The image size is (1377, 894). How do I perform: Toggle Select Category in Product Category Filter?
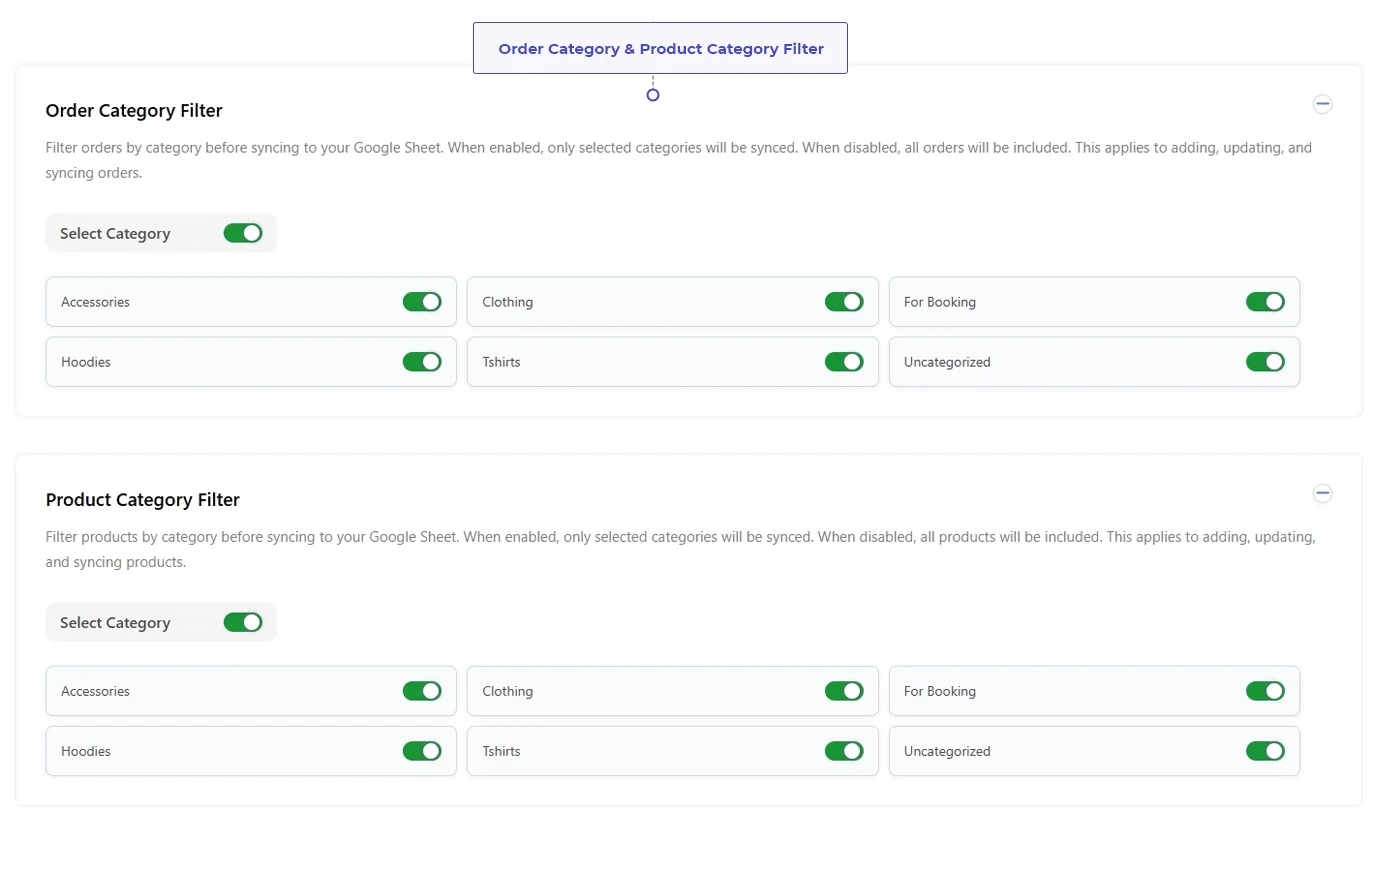pos(243,622)
